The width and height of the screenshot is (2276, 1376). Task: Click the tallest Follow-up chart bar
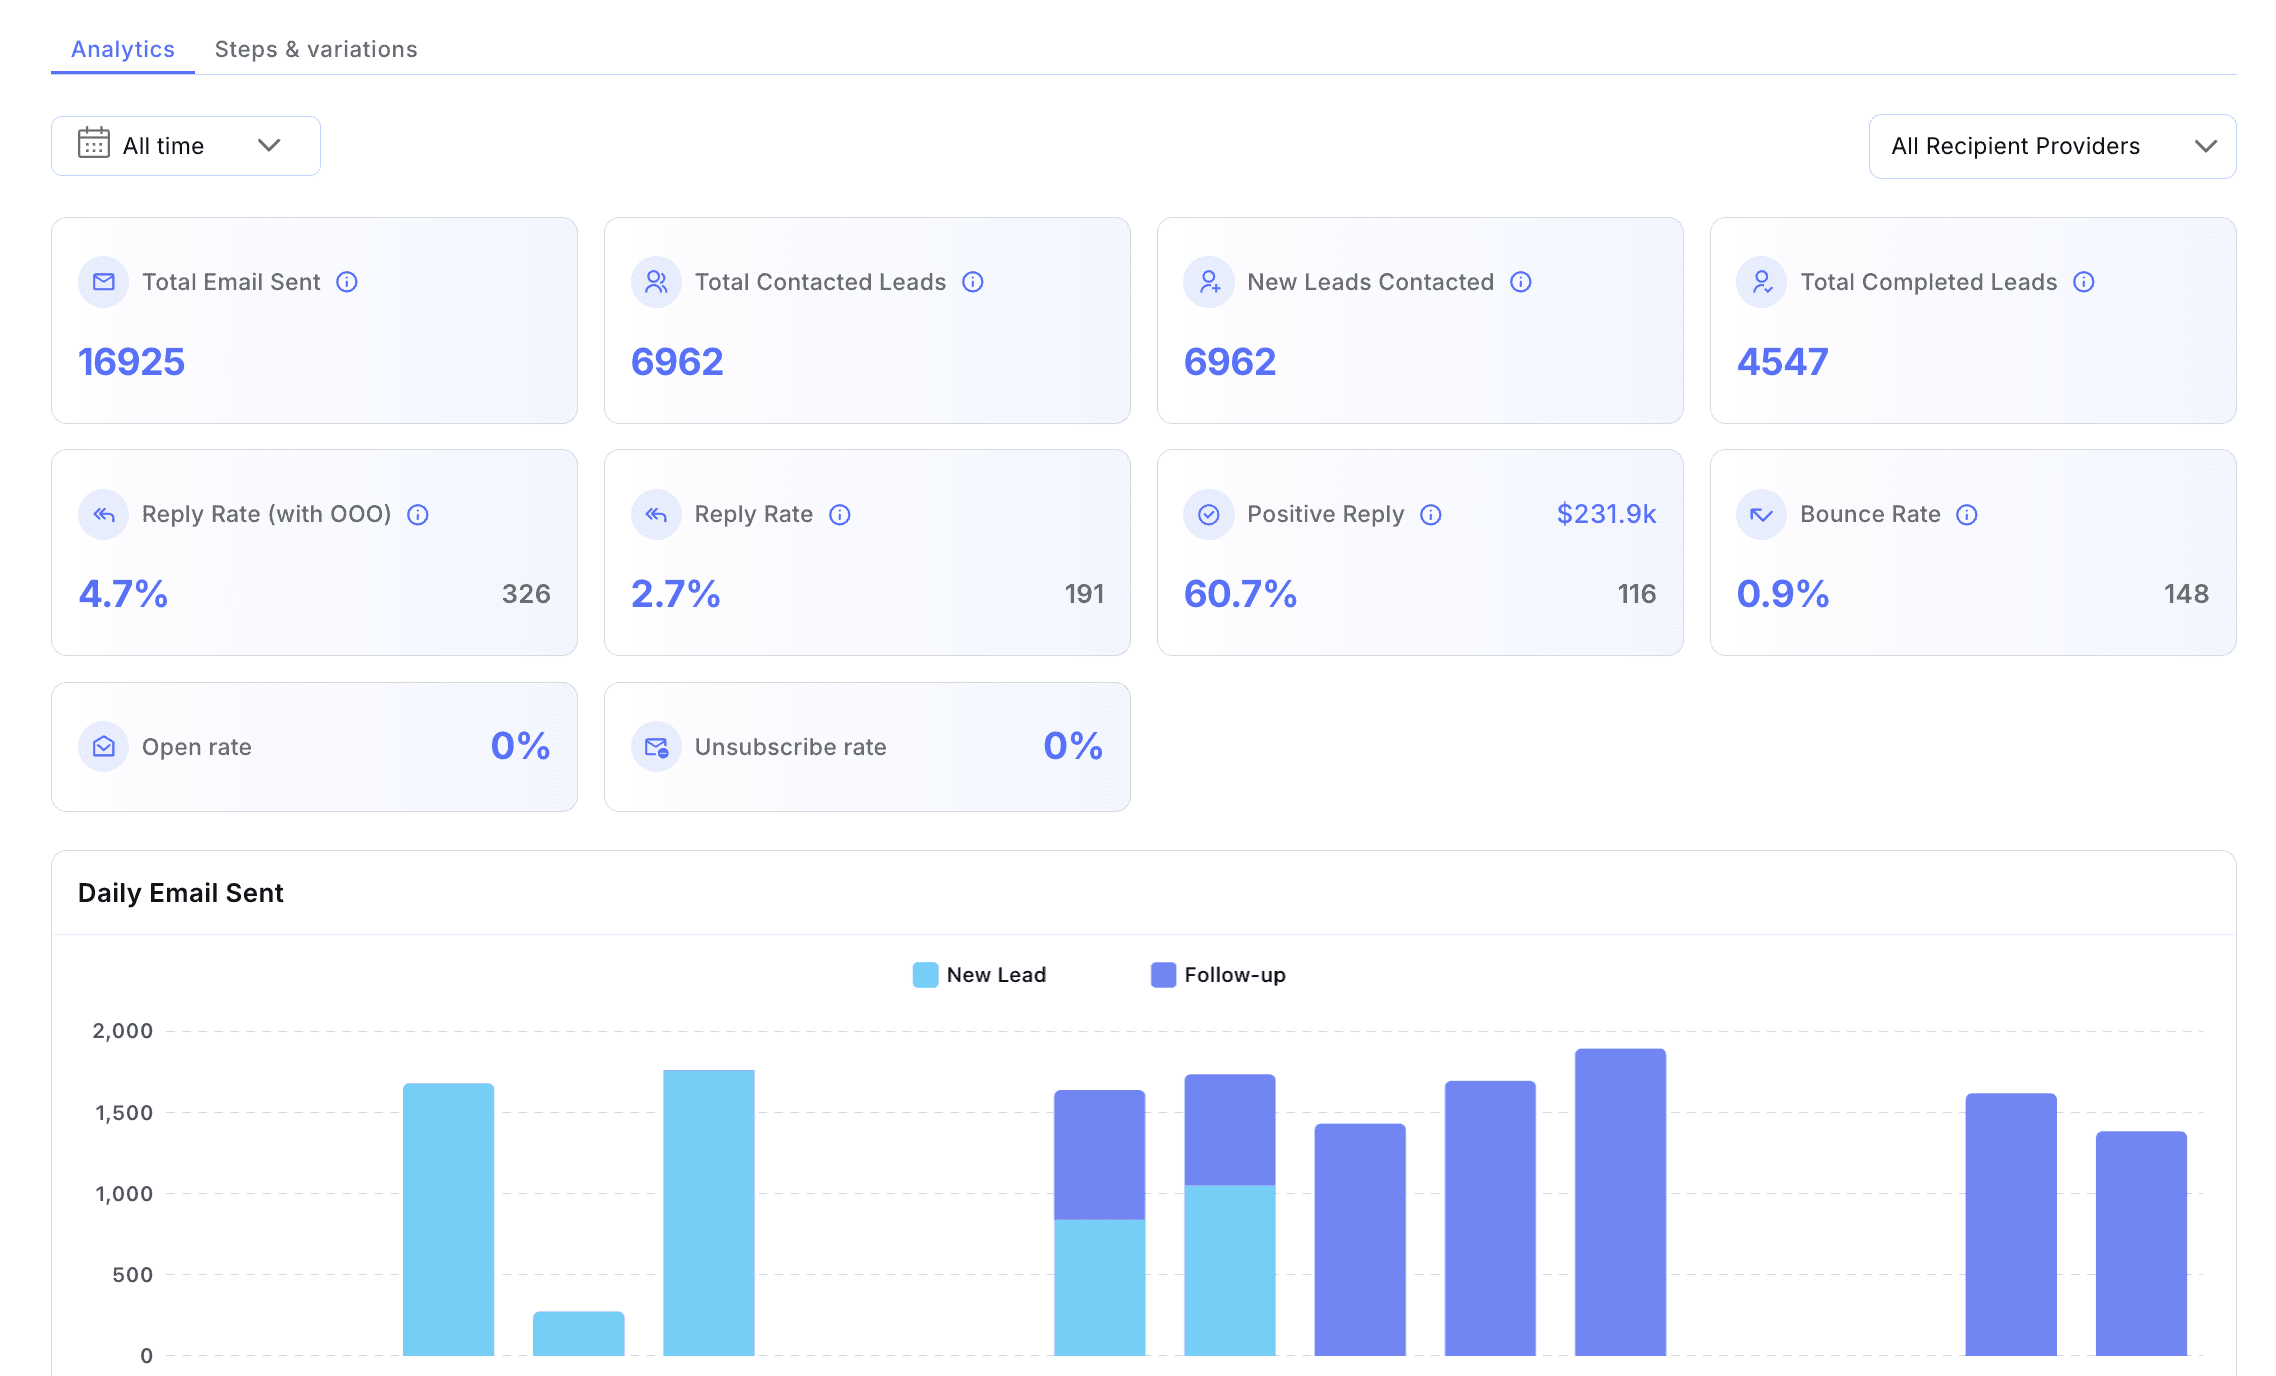point(1620,1200)
